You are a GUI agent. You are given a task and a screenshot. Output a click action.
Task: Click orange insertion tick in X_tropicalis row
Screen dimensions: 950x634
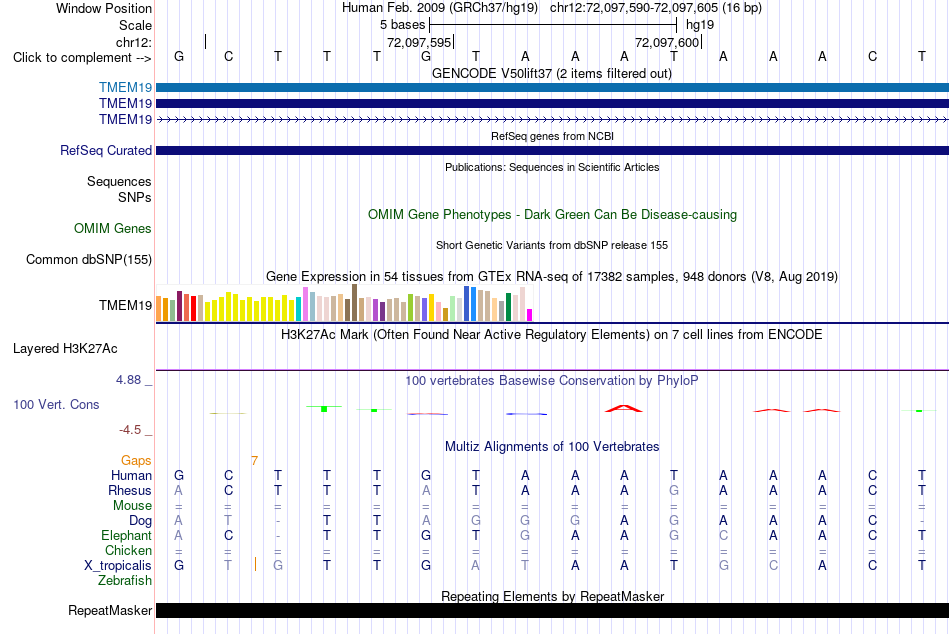255,564
